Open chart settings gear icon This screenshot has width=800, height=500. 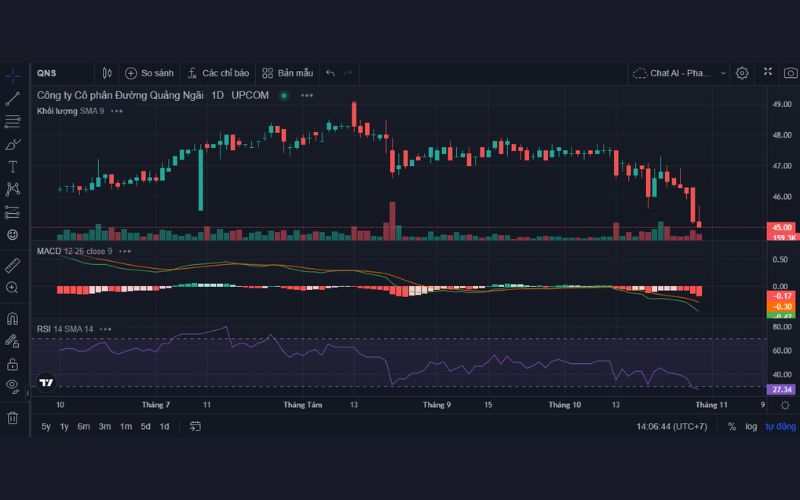(742, 73)
